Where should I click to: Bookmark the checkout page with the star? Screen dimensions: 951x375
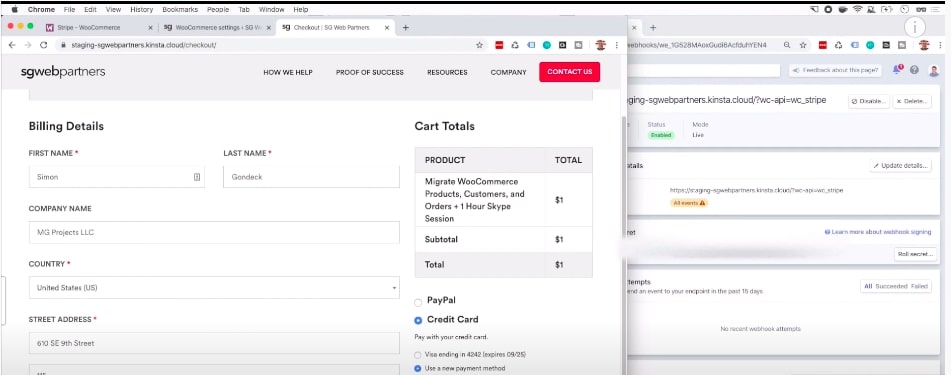tap(479, 45)
